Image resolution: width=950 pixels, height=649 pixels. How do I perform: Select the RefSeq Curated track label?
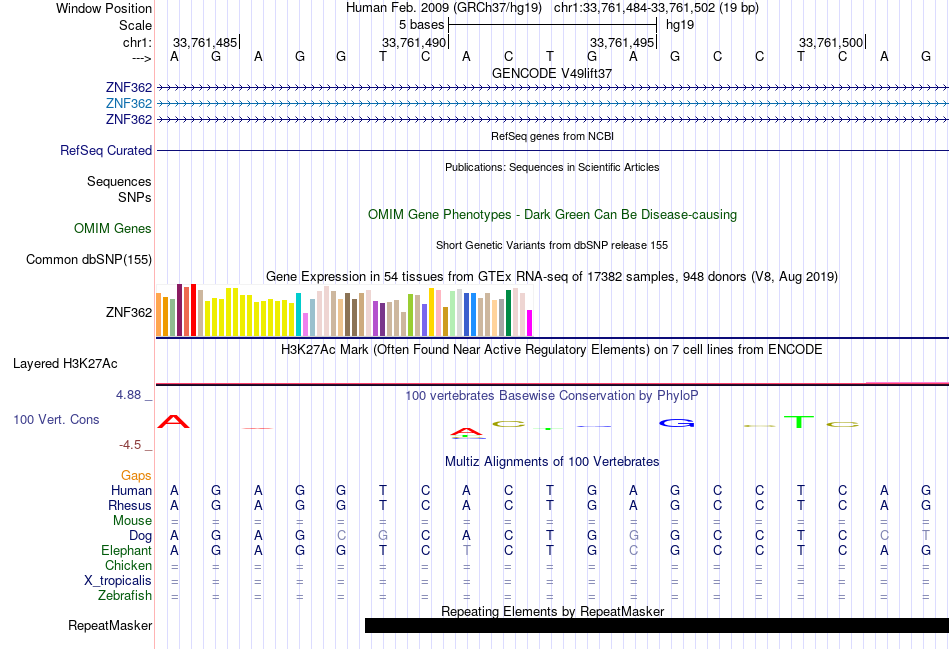(x=105, y=150)
